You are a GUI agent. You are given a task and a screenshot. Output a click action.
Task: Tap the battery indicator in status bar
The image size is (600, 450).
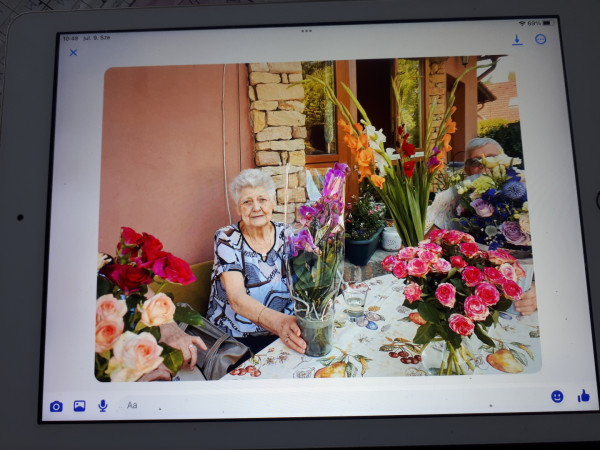(x=546, y=23)
